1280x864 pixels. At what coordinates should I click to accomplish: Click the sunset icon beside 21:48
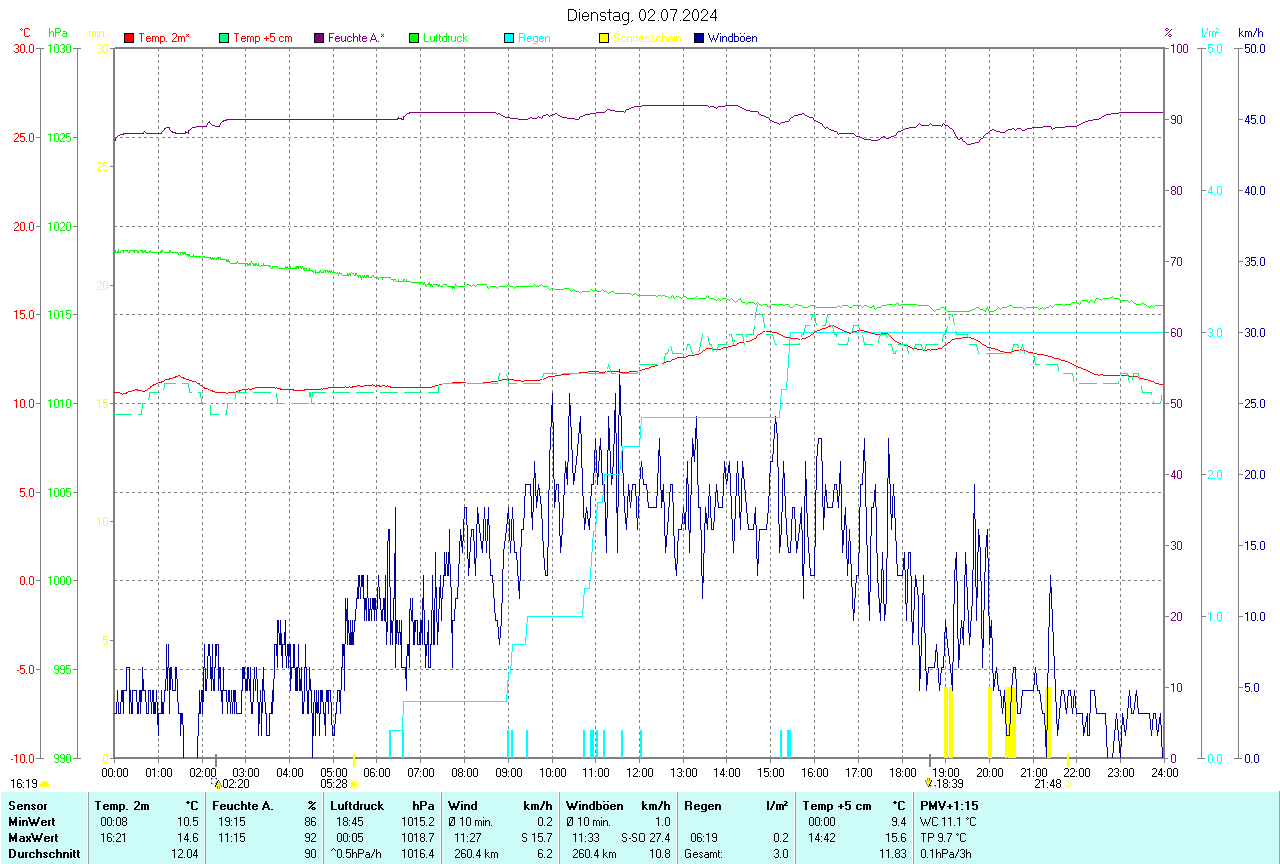point(1068,784)
